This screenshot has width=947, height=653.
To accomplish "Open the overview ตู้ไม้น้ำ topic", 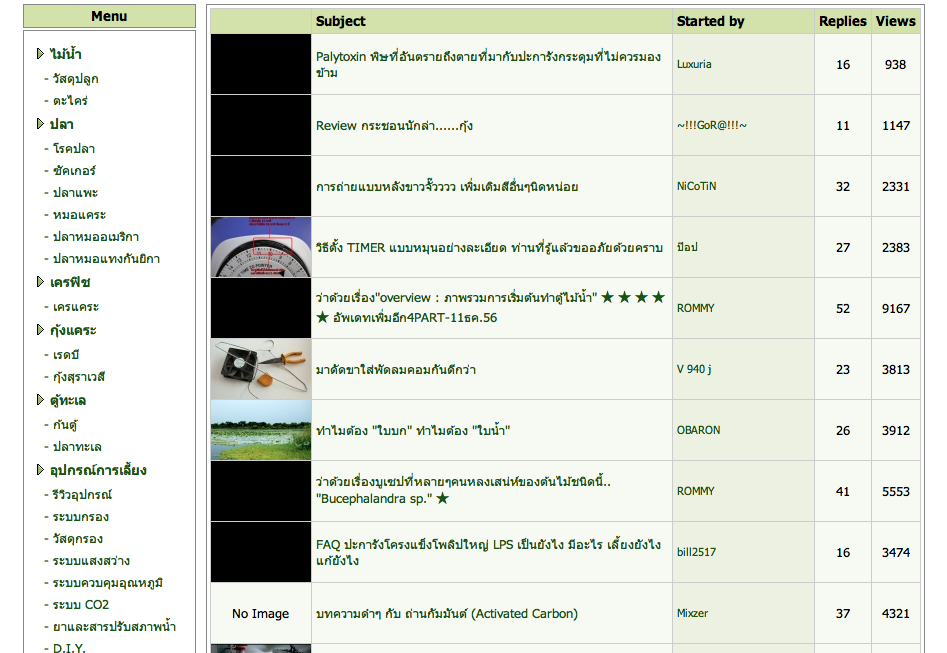I will tap(490, 307).
